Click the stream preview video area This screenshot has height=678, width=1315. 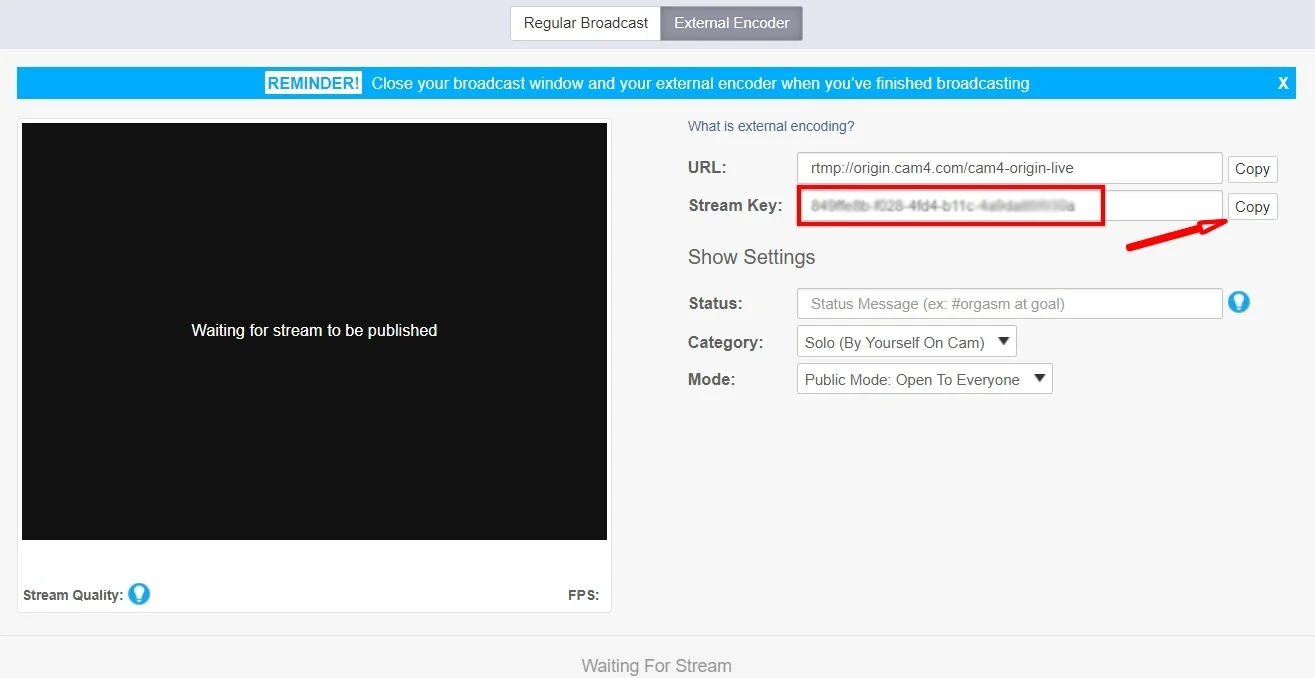point(314,331)
